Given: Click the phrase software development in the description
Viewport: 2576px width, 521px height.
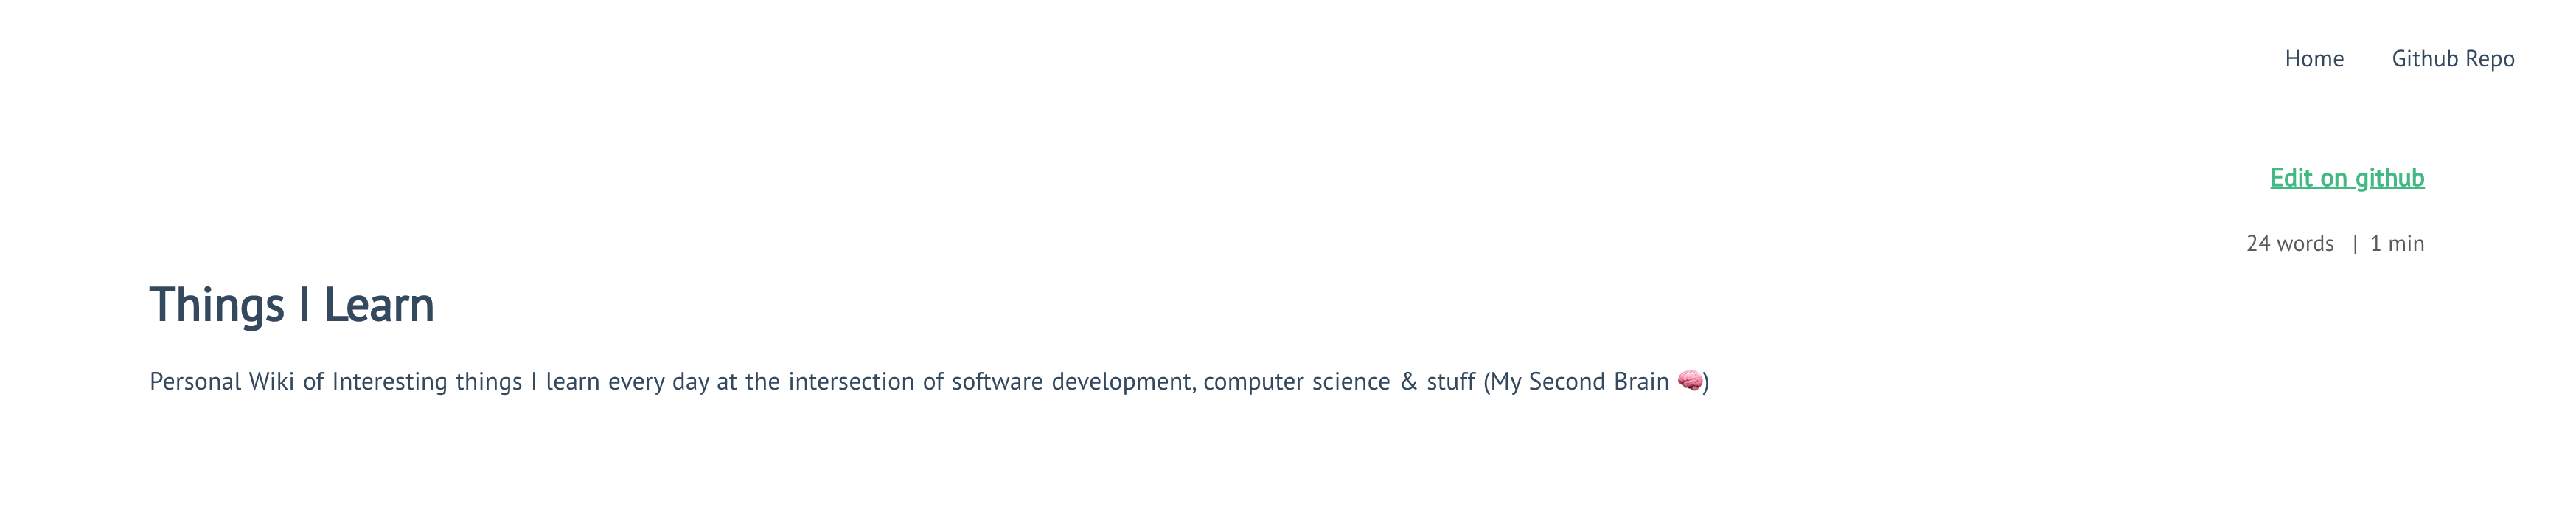Looking at the screenshot, I should (x=1071, y=382).
